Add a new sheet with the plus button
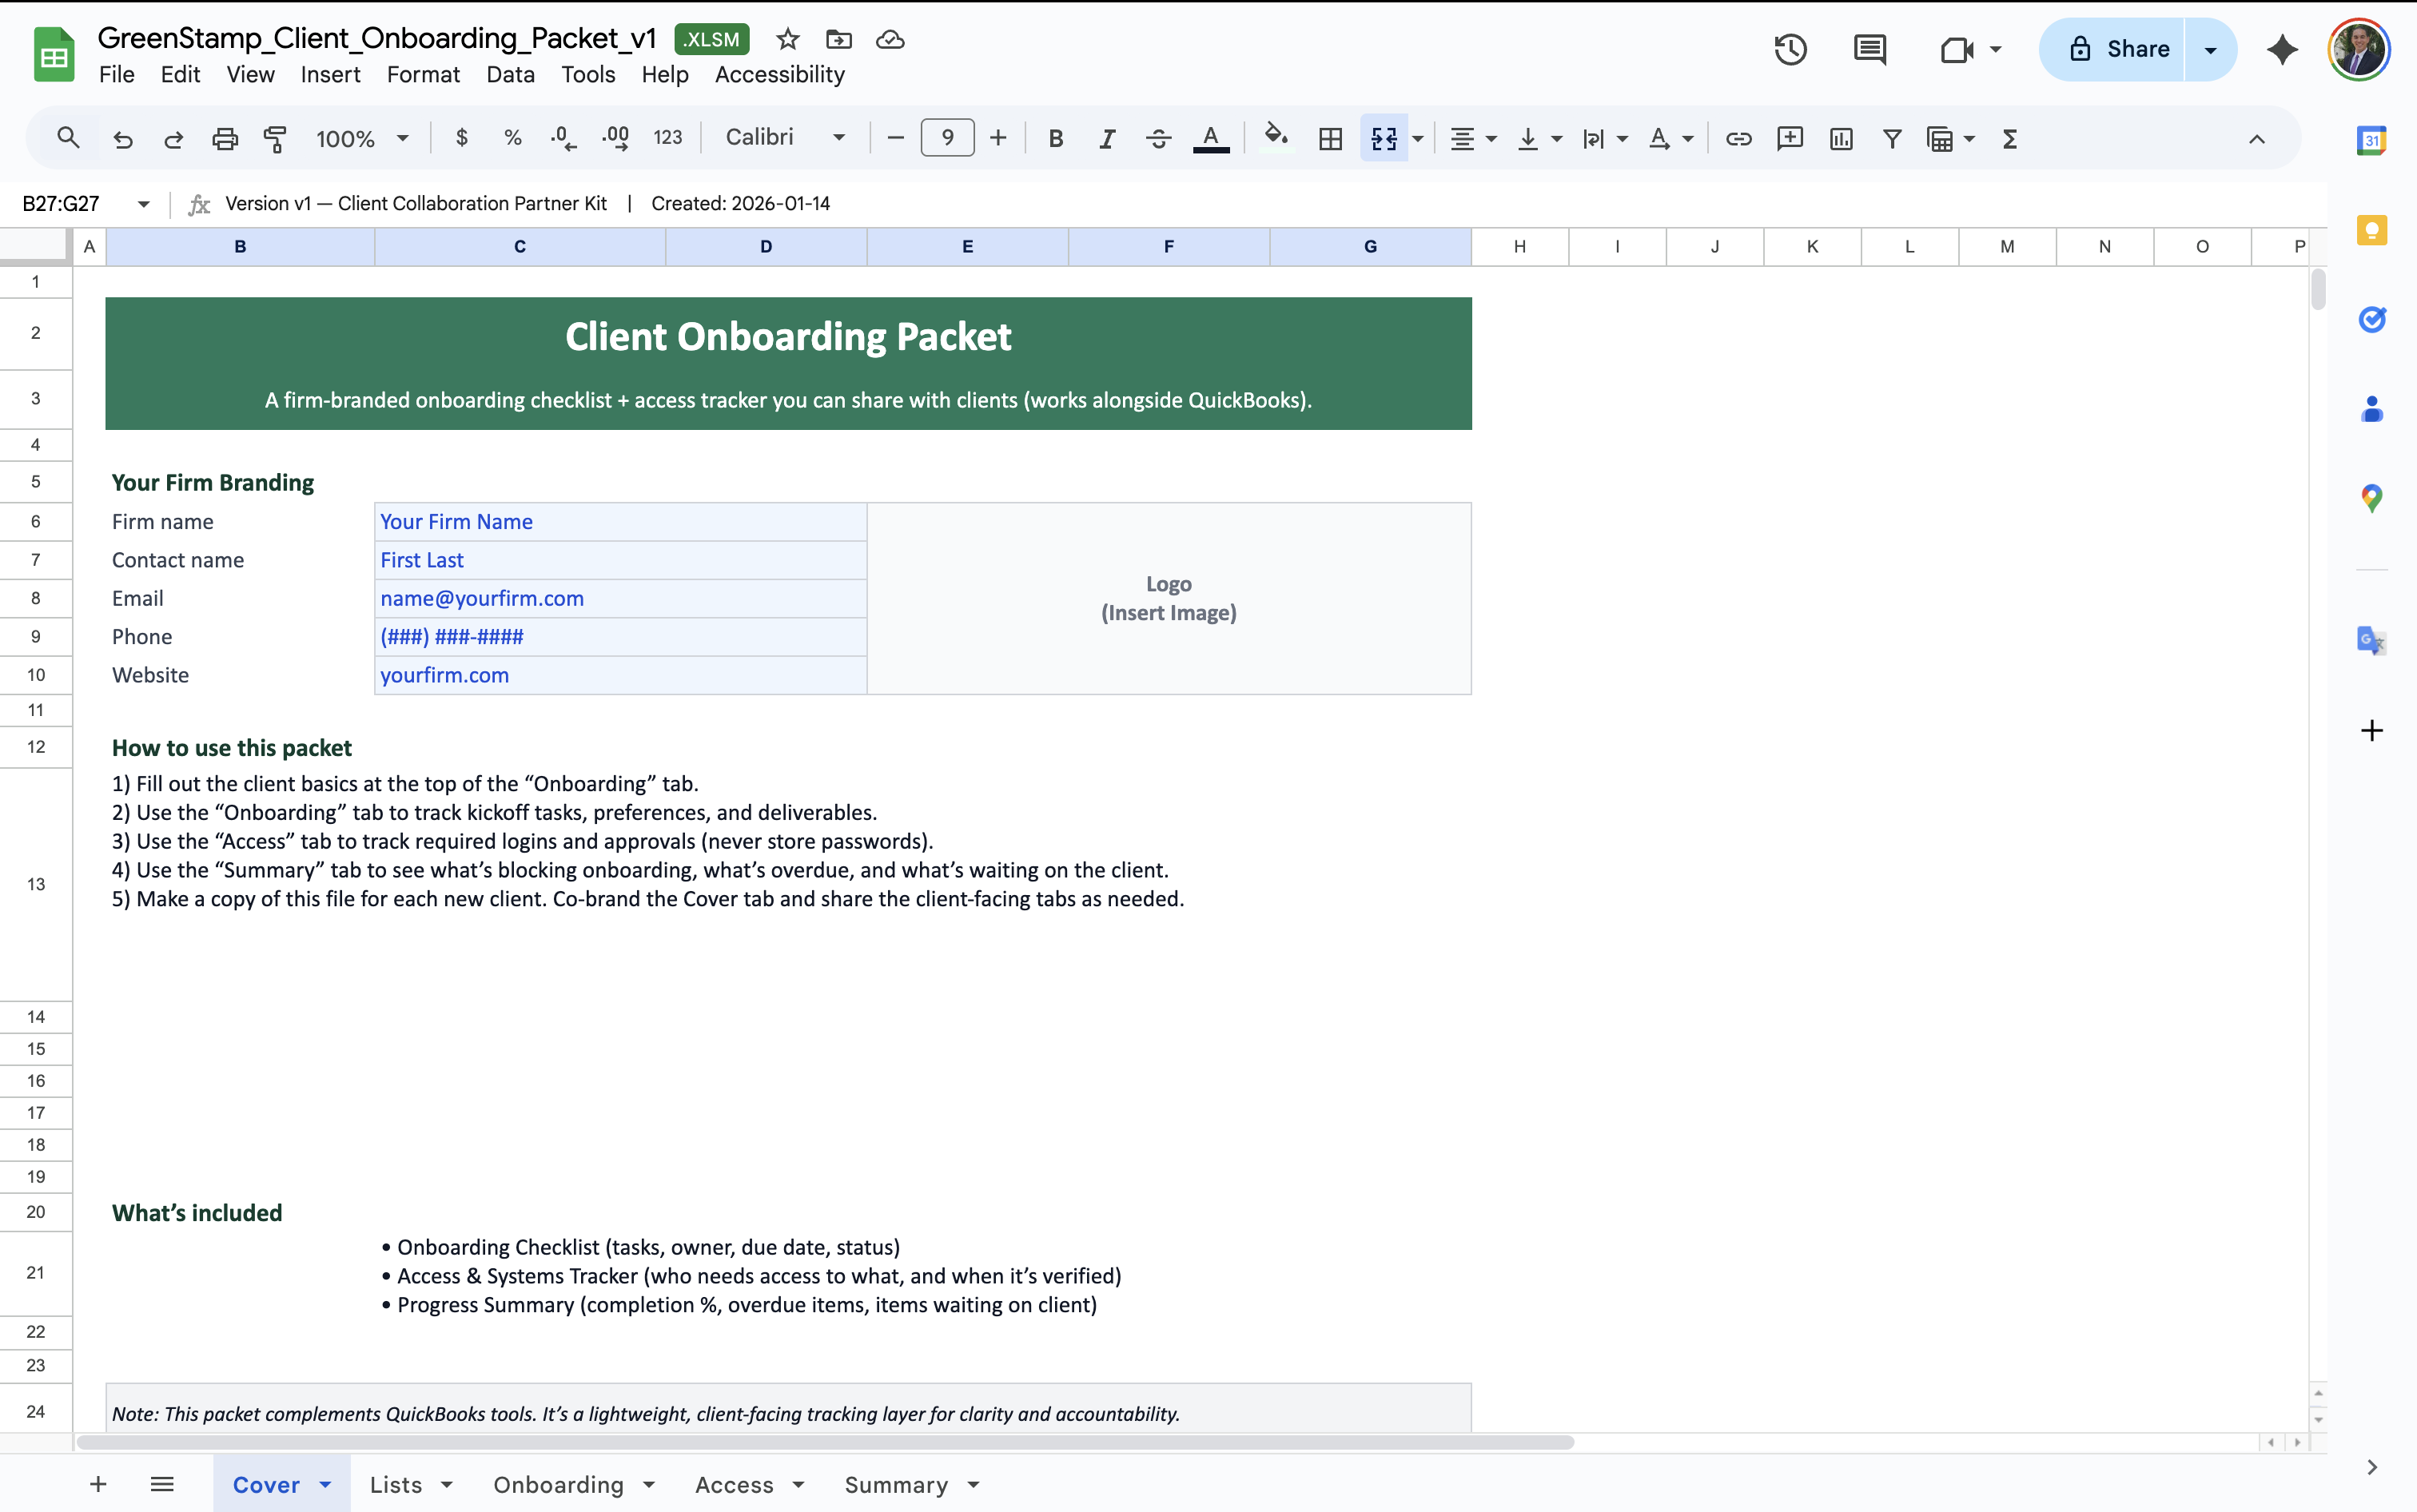Image resolution: width=2417 pixels, height=1512 pixels. click(97, 1484)
